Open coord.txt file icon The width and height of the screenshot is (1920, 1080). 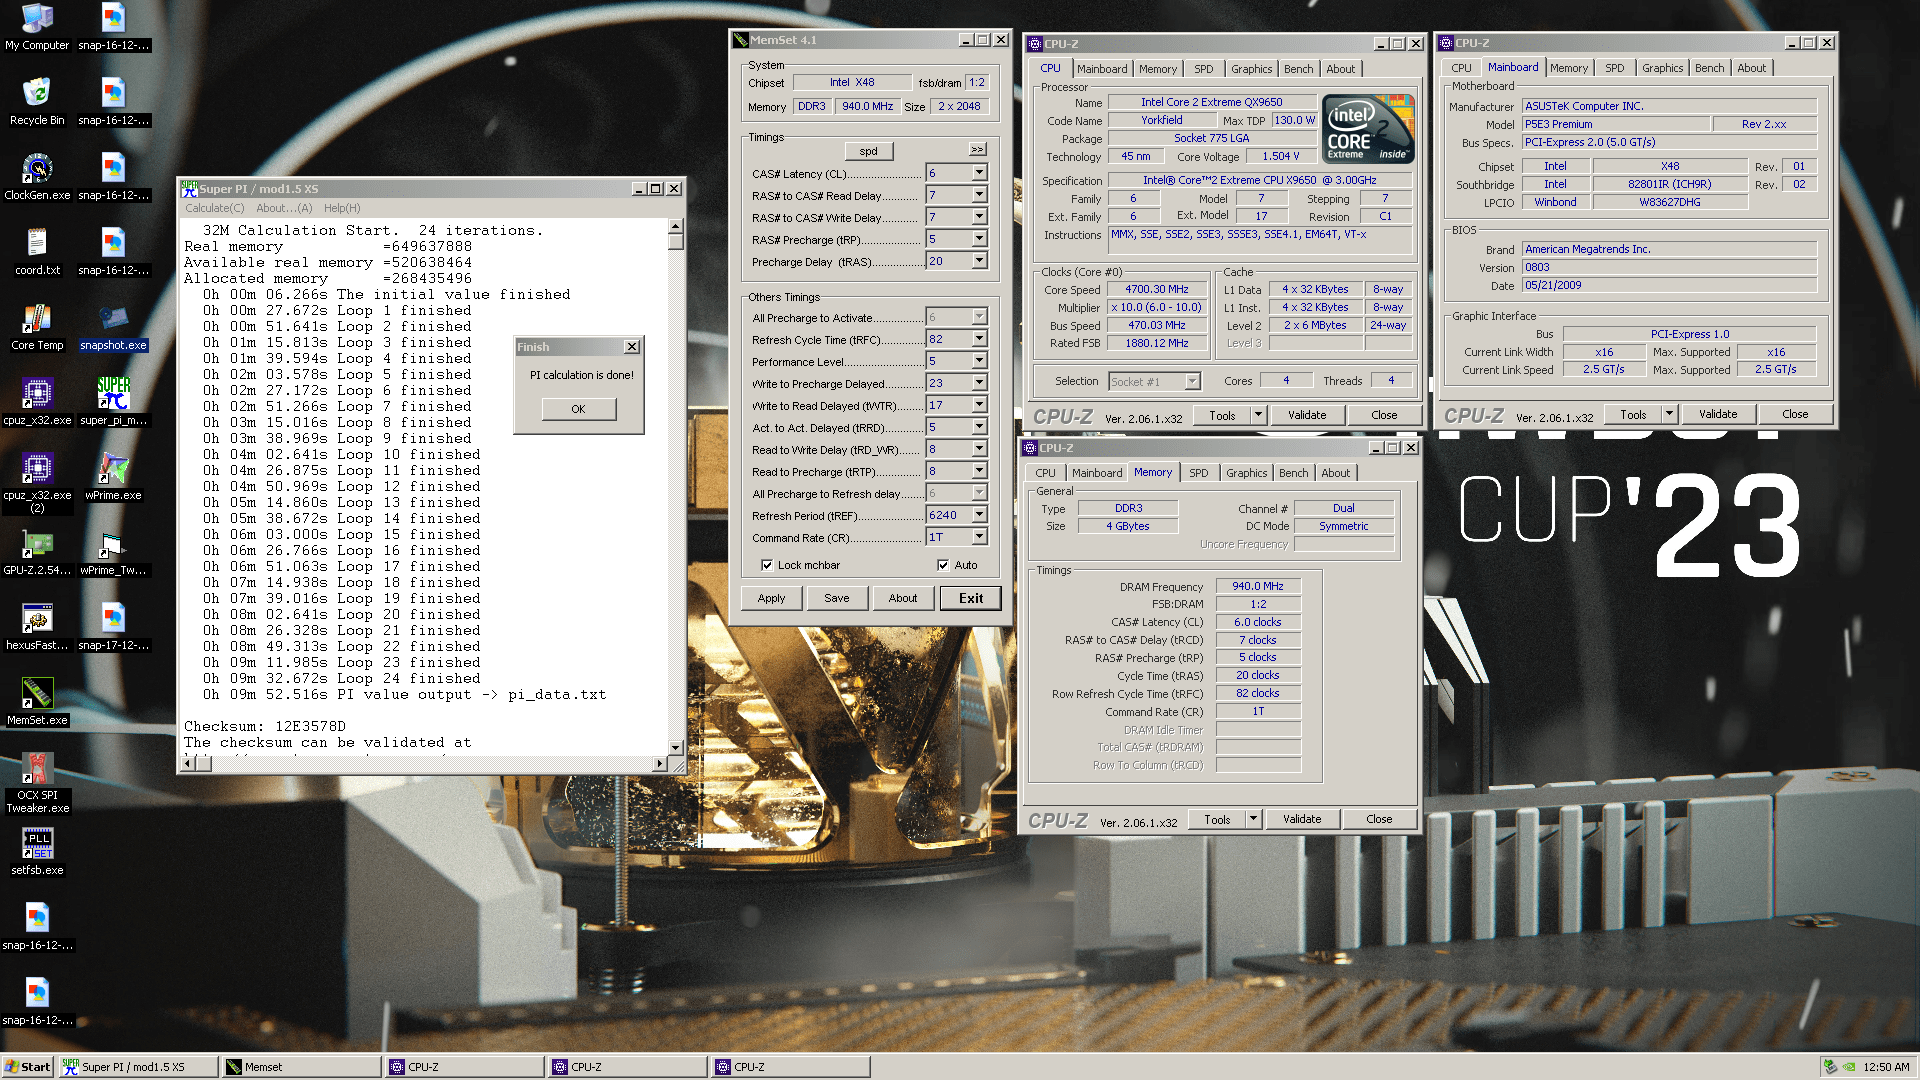pyautogui.click(x=37, y=252)
